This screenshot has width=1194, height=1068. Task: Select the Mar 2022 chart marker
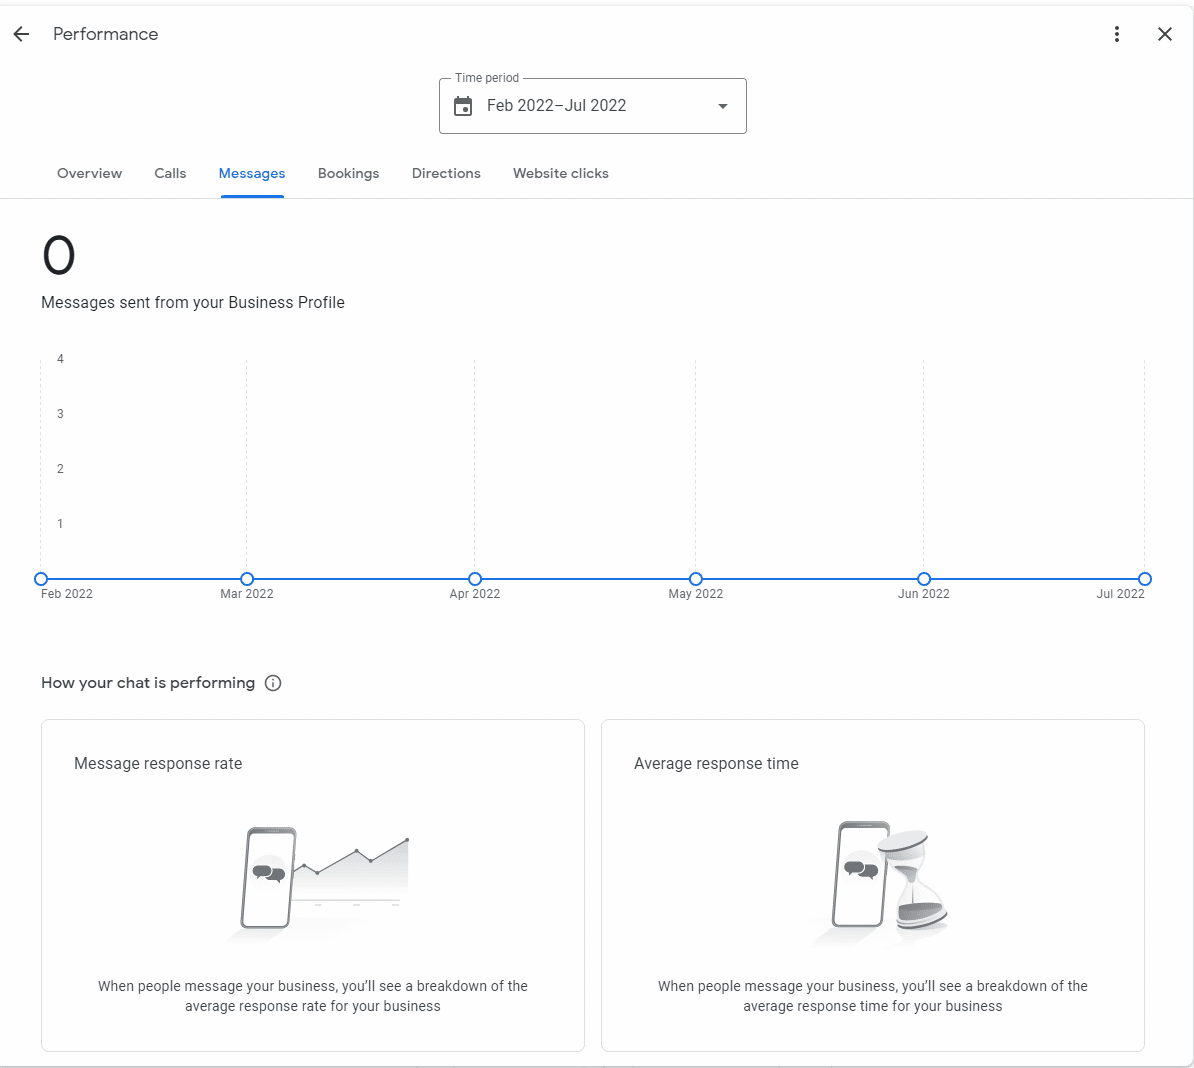coord(247,579)
